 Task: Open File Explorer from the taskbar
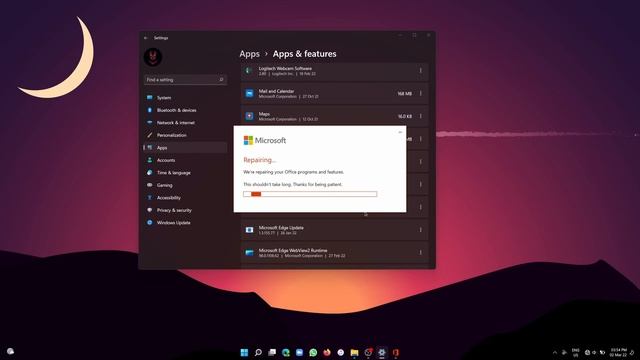click(354, 352)
